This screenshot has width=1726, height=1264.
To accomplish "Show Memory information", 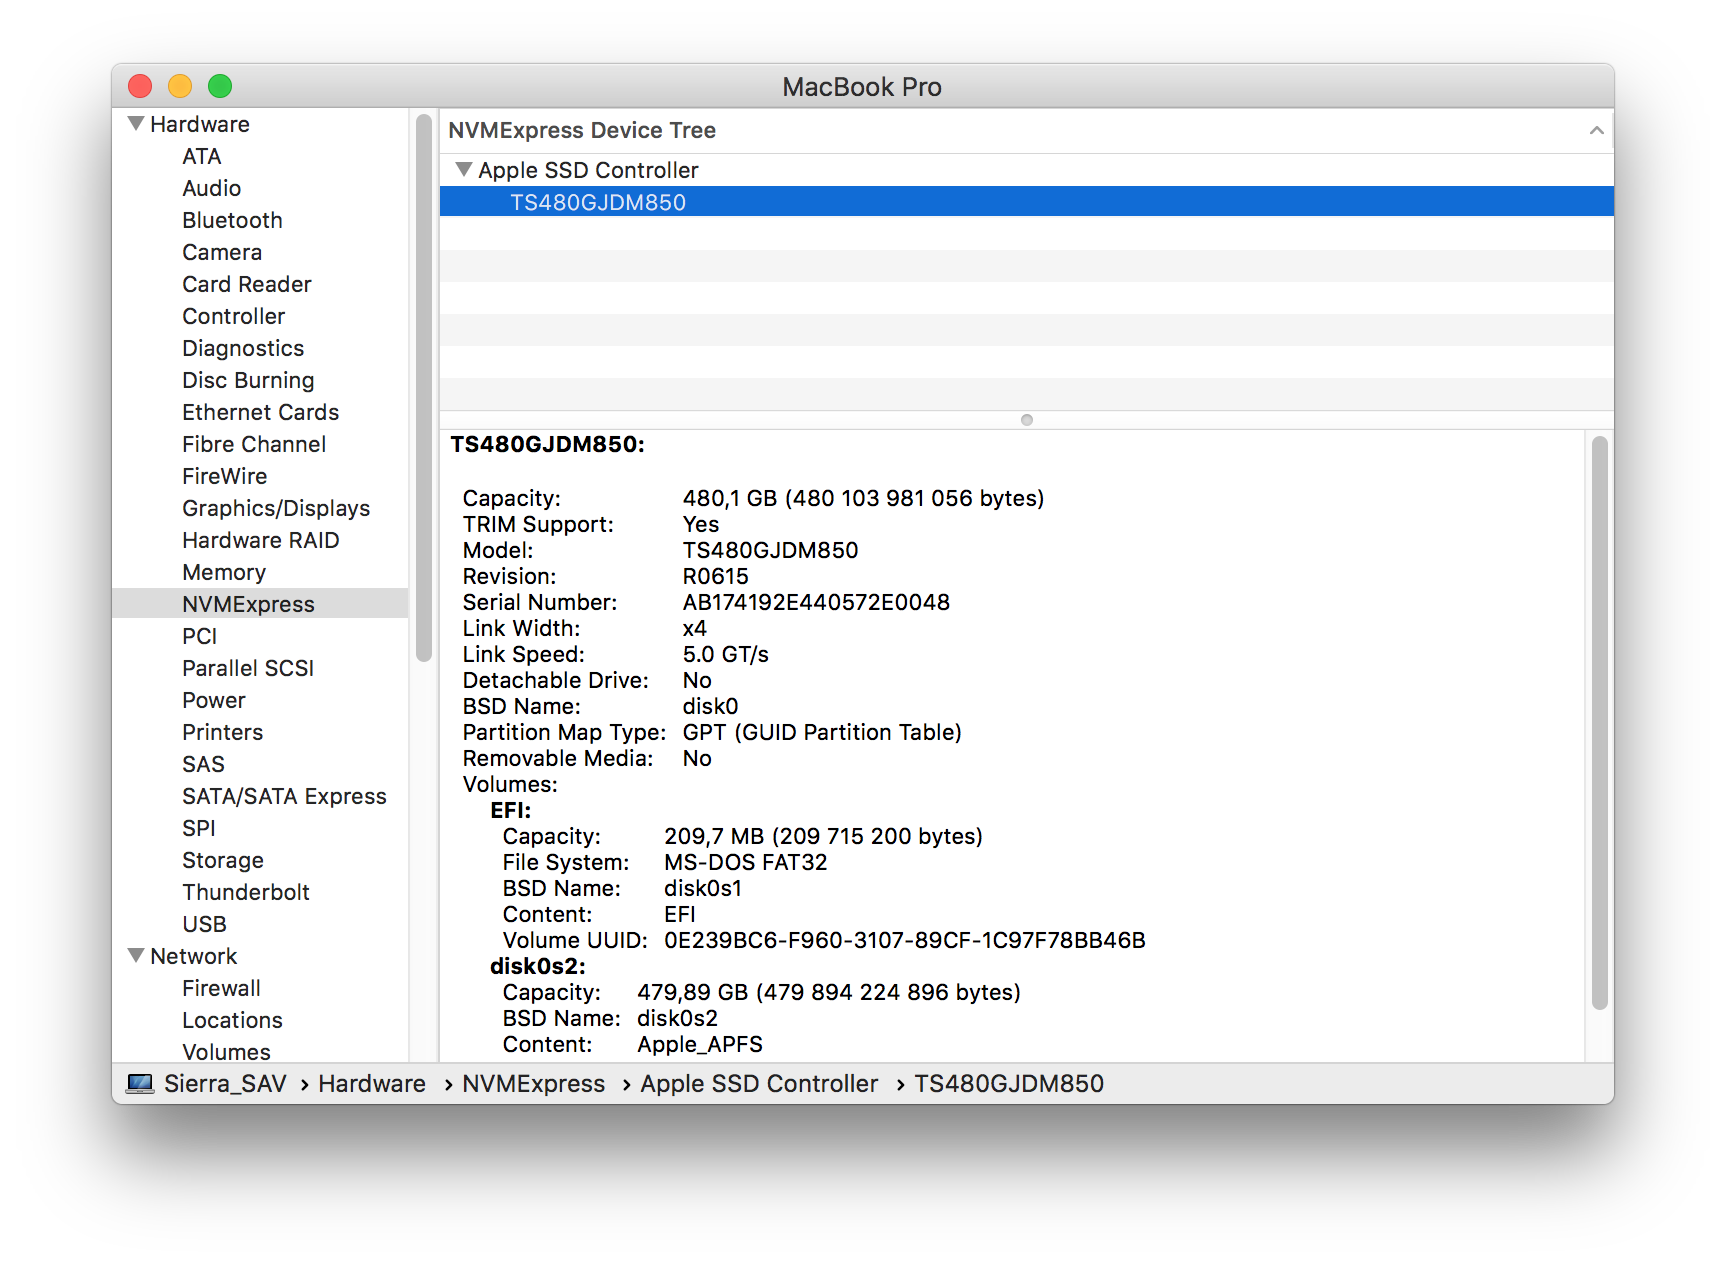I will (224, 573).
